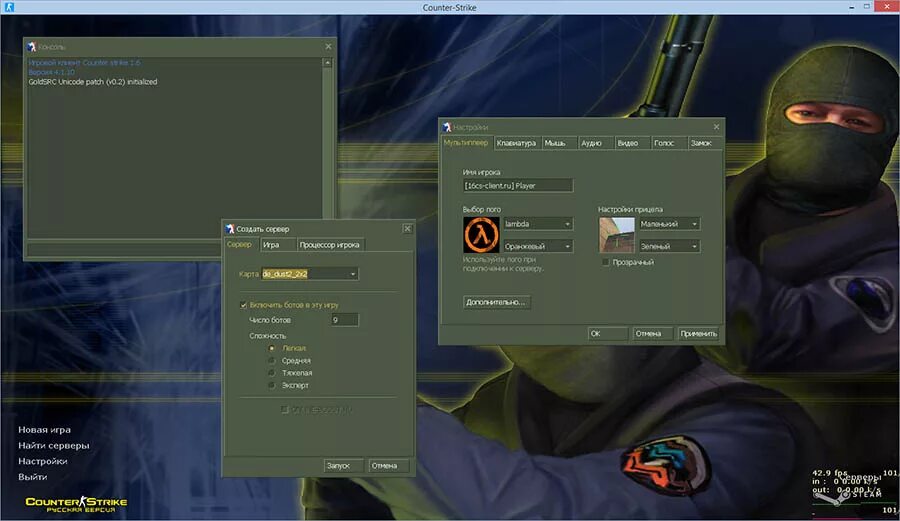This screenshot has height=521, width=900.
Task: Click Отмена in the Настройки window
Action: tap(653, 333)
